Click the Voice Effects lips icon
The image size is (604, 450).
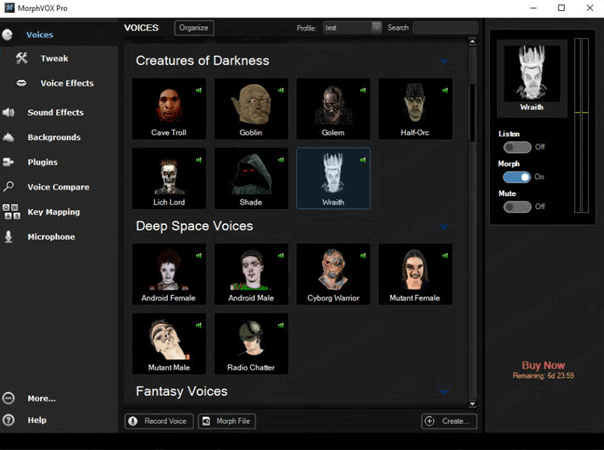coord(22,83)
